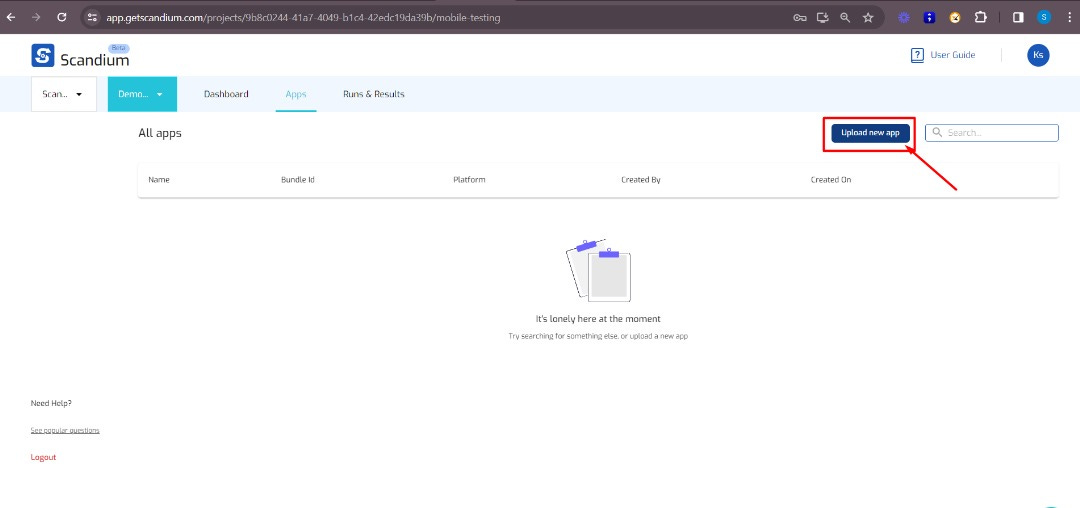Click the User Guide question icon
The image size is (1080, 508).
[x=917, y=56]
